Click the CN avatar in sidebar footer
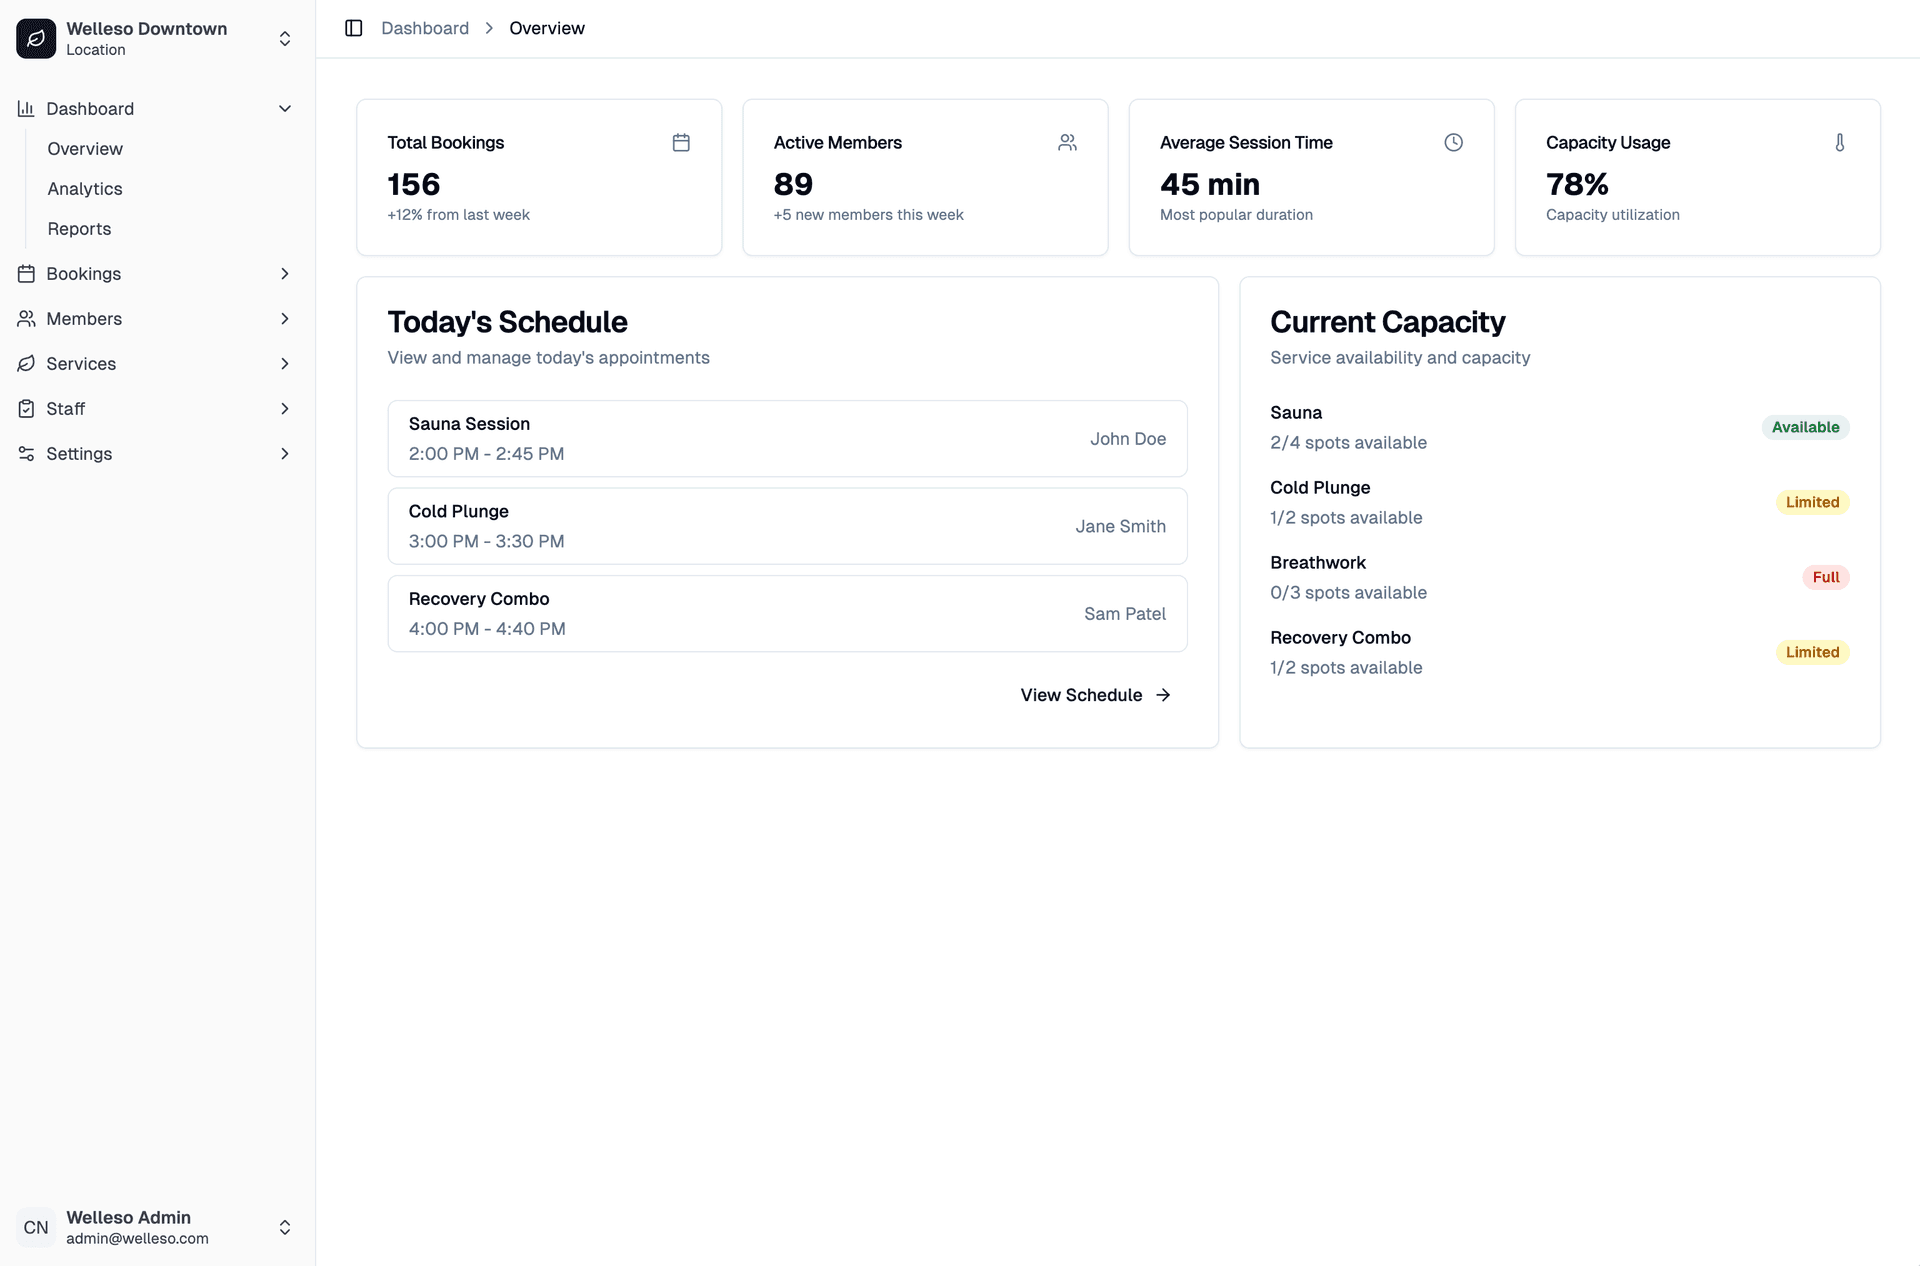 (x=36, y=1227)
